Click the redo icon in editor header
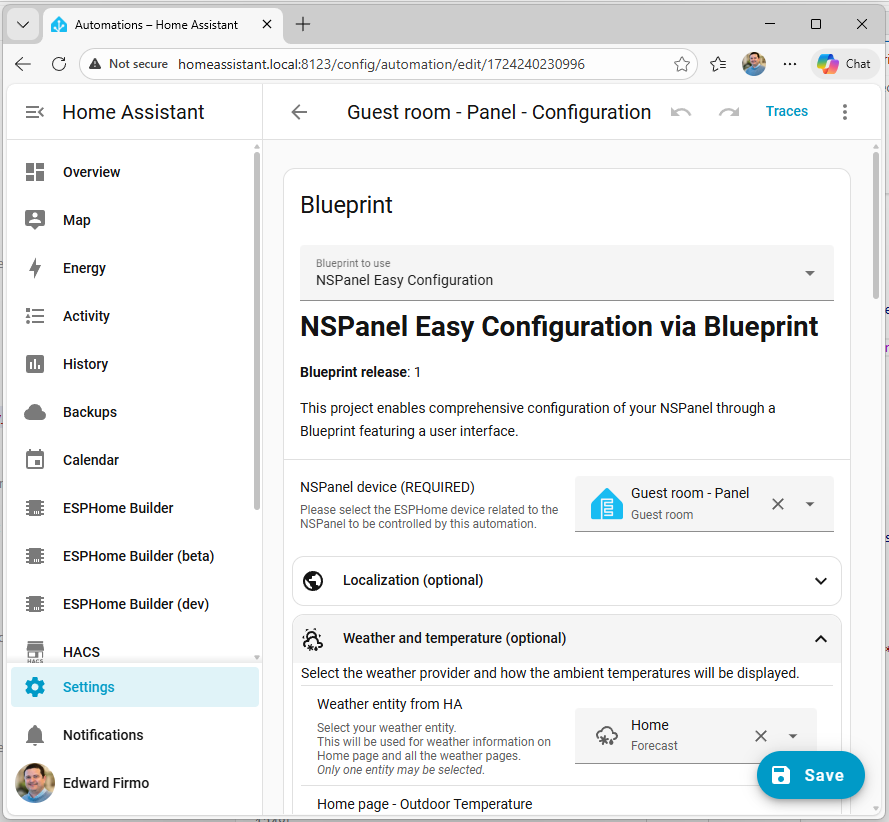 [x=729, y=112]
